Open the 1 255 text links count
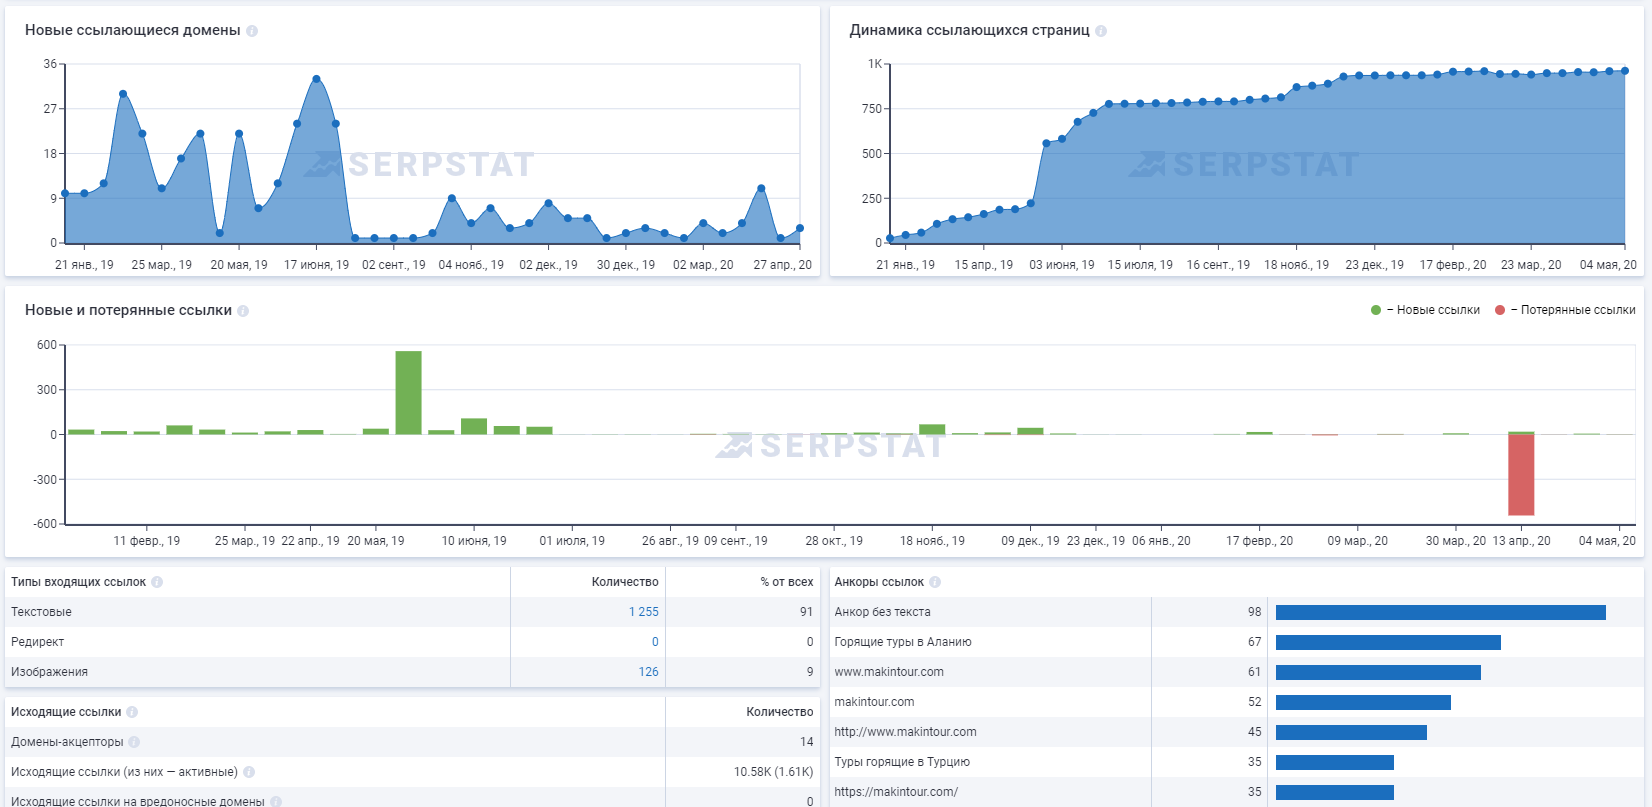 [x=643, y=612]
